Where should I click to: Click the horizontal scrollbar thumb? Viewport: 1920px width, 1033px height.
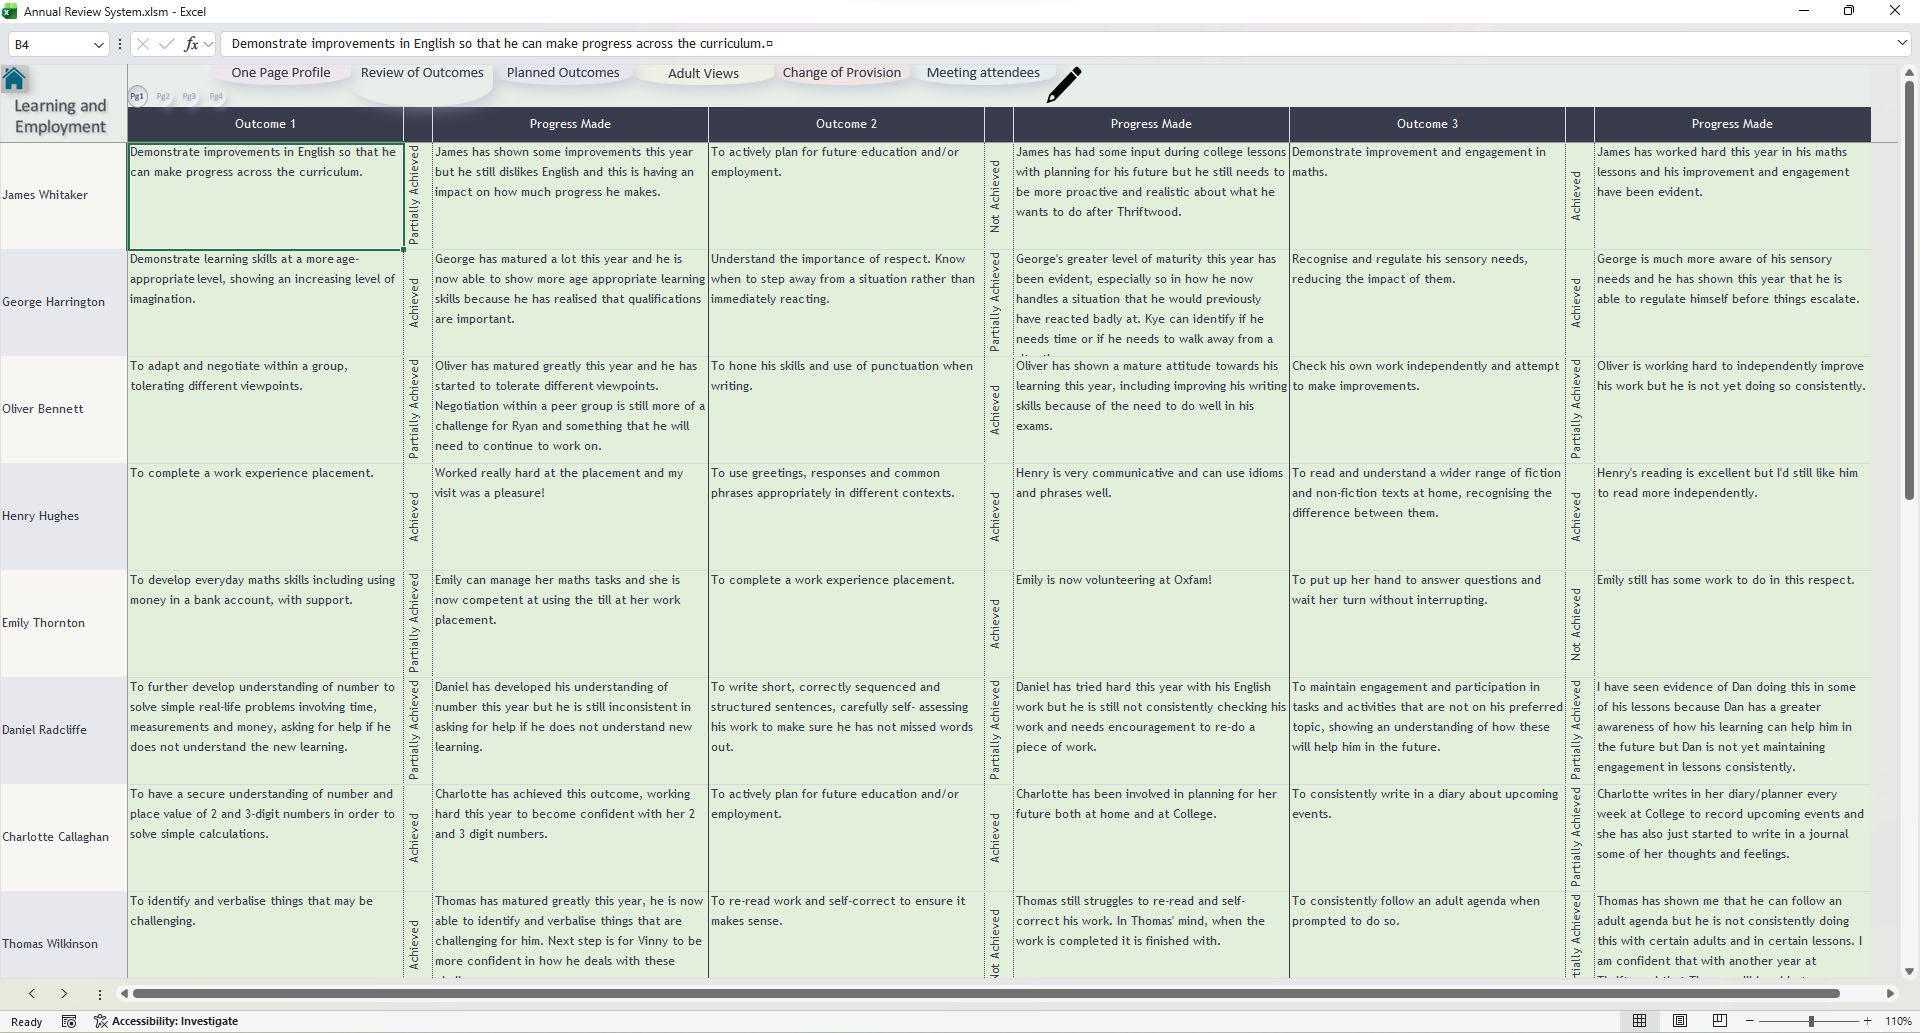coord(986,994)
